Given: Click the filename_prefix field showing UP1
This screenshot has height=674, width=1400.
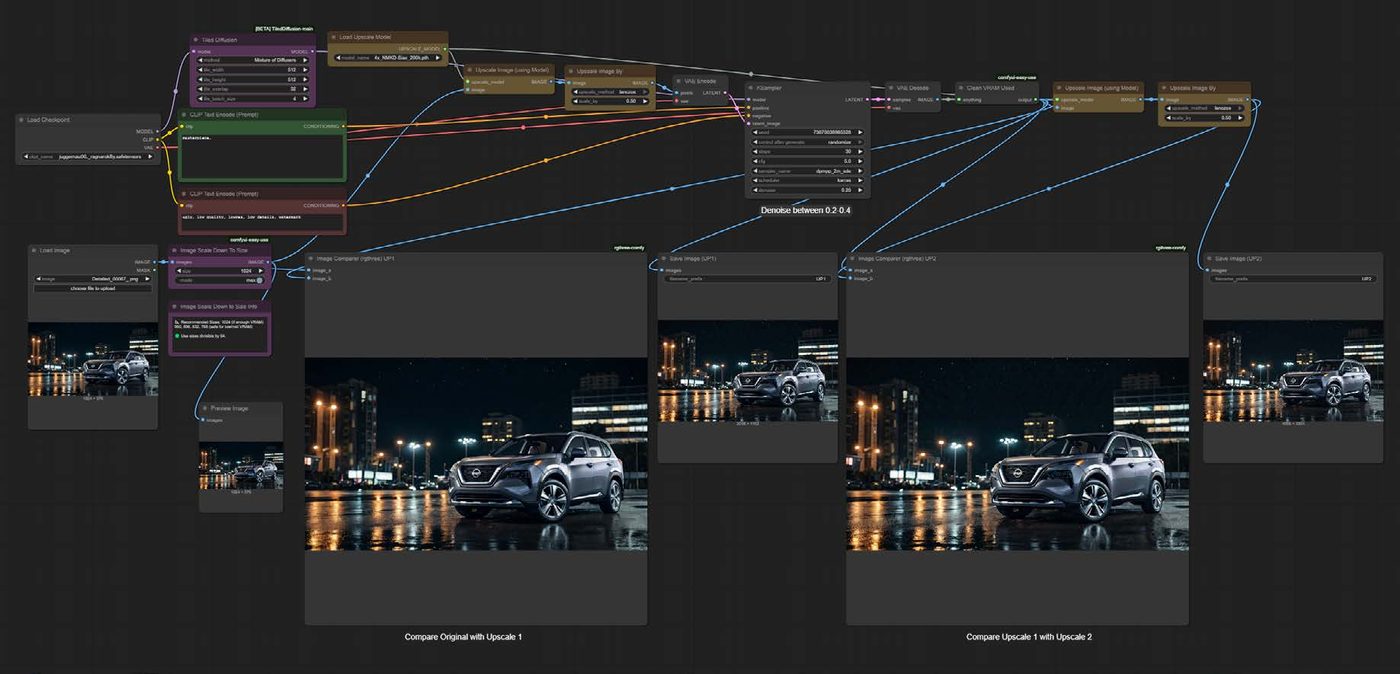Looking at the screenshot, I should [748, 279].
